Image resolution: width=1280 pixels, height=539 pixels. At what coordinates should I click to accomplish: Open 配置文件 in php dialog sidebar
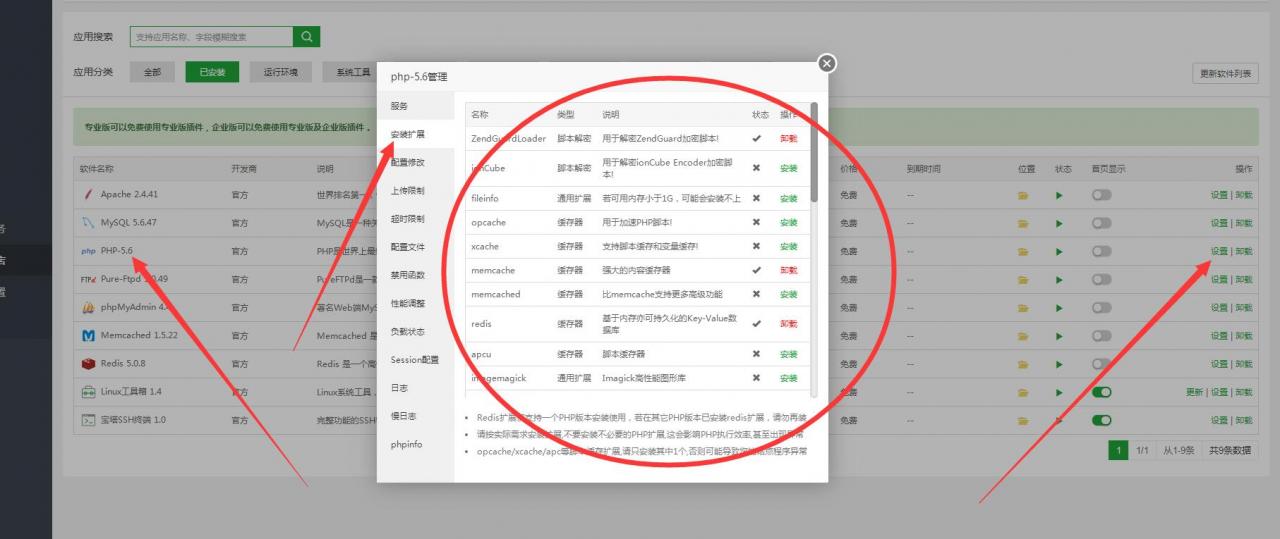tap(415, 246)
